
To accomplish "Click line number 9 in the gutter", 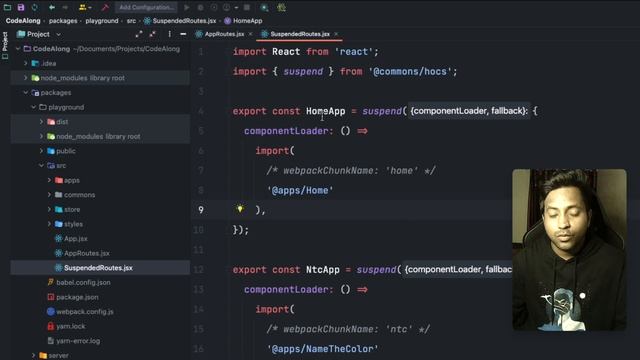I will [201, 210].
